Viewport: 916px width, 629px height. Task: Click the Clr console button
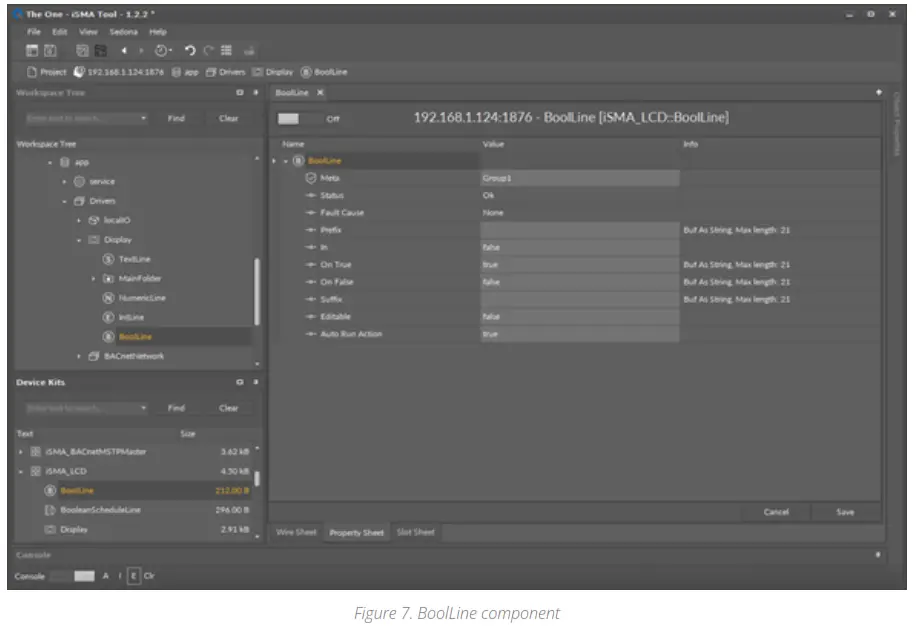[149, 576]
